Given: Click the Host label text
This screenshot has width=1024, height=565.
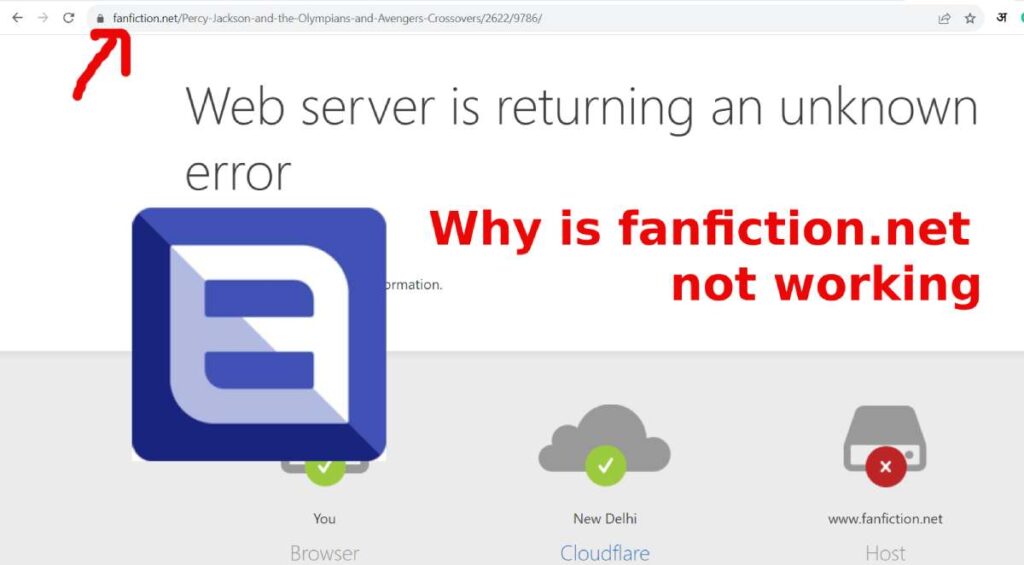Looking at the screenshot, I should click(885, 553).
